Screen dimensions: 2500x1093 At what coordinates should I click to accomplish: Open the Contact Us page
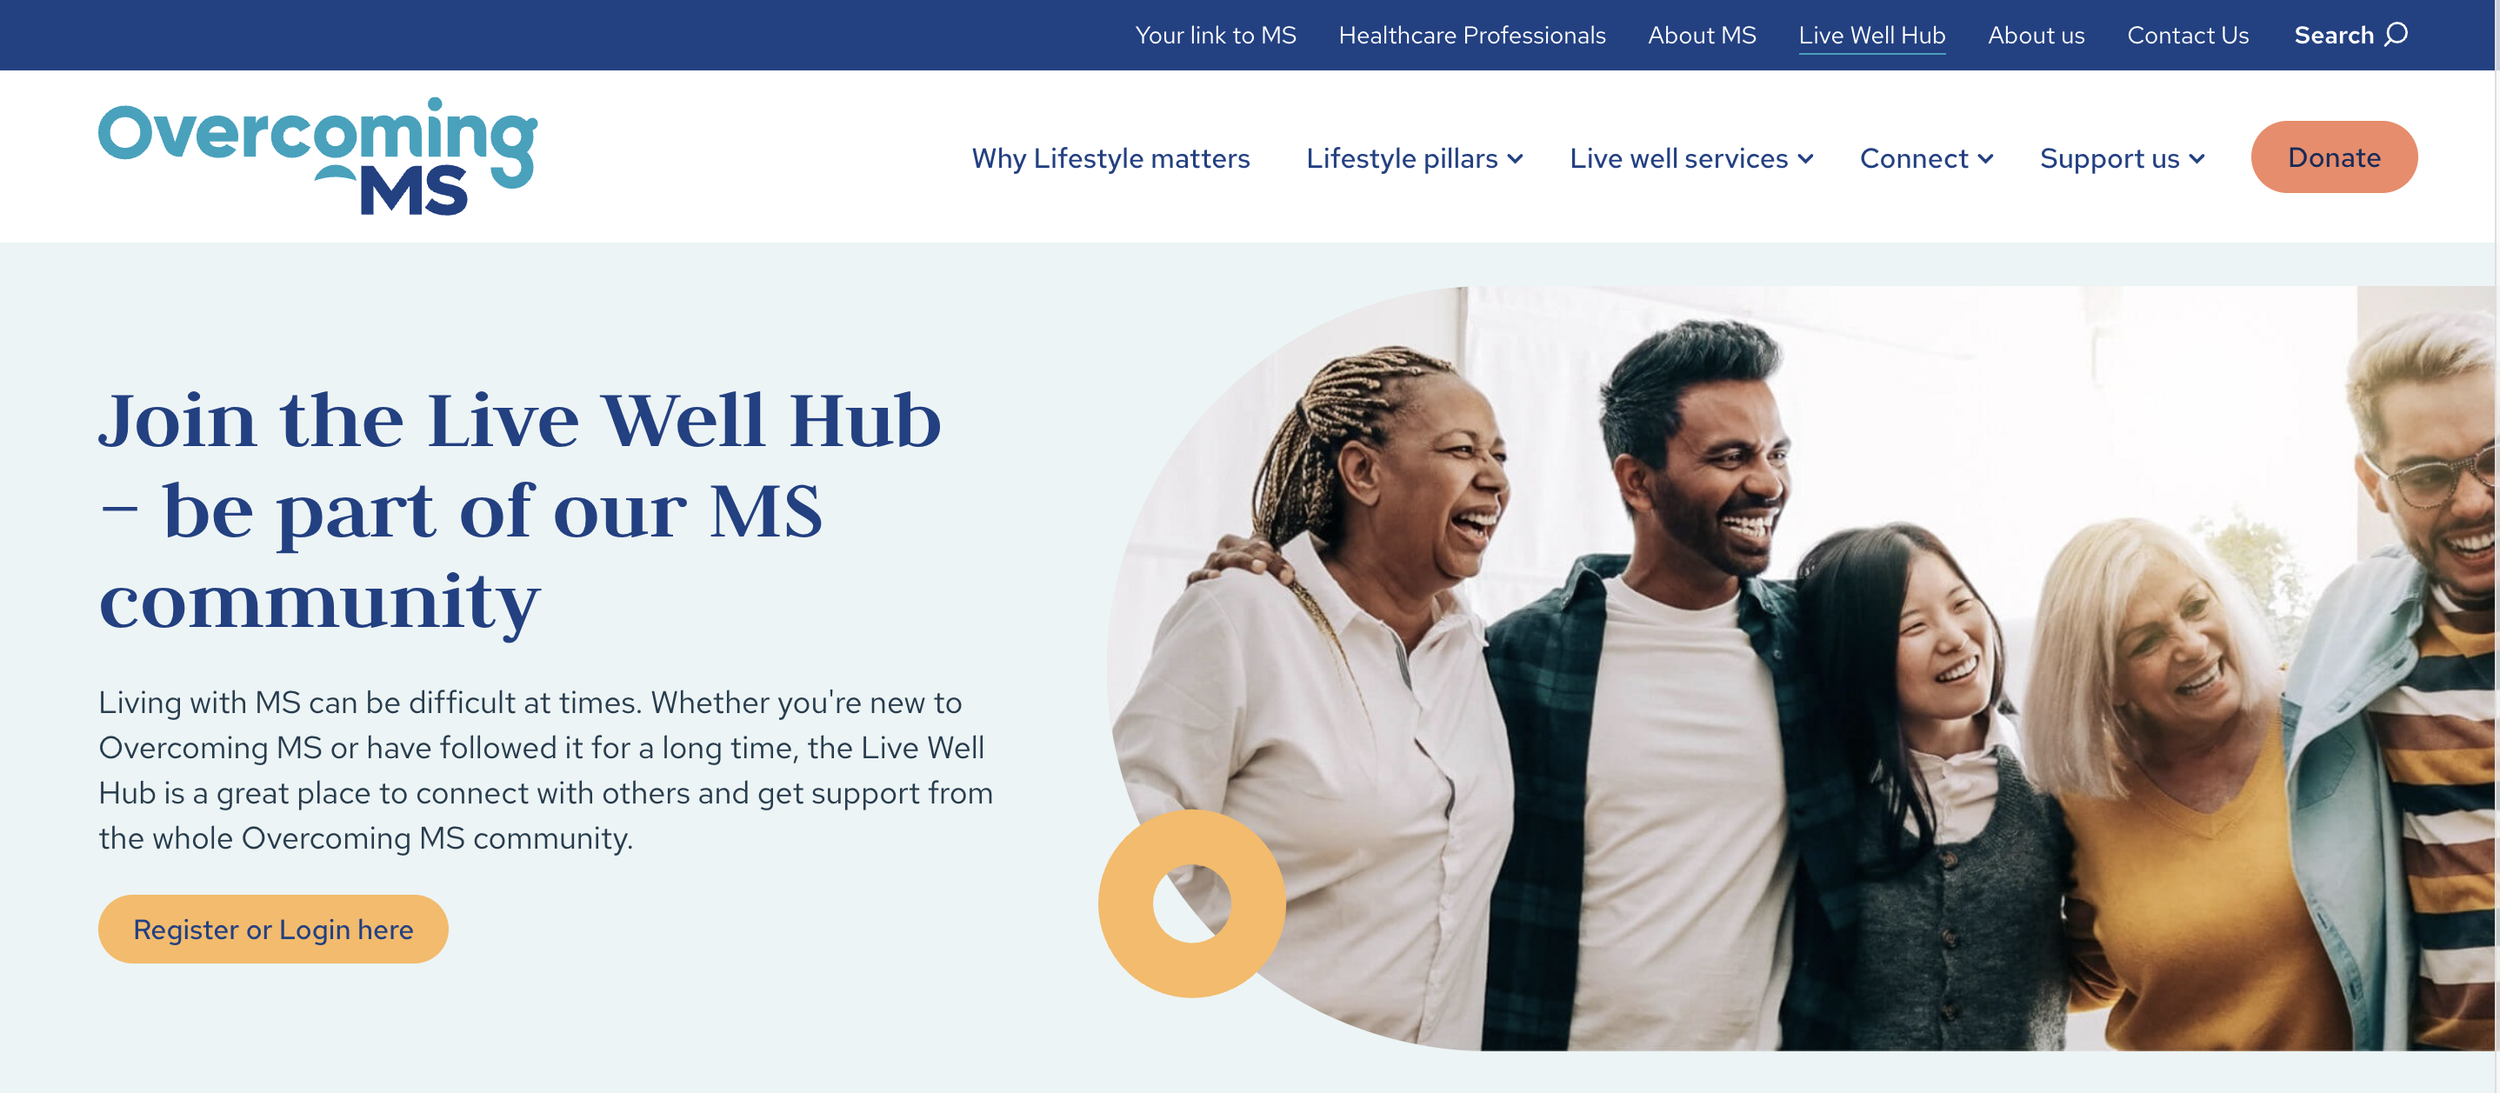coord(2188,35)
